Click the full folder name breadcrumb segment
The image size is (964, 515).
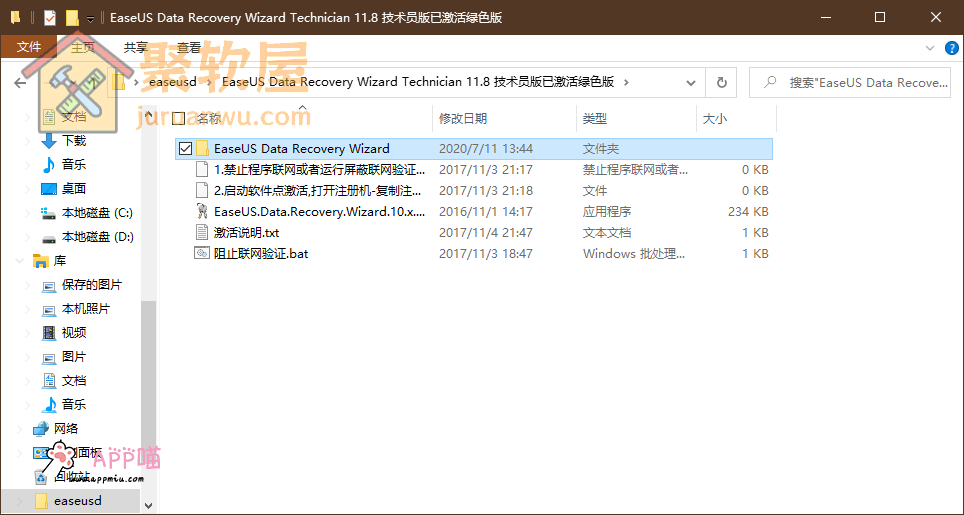(418, 82)
